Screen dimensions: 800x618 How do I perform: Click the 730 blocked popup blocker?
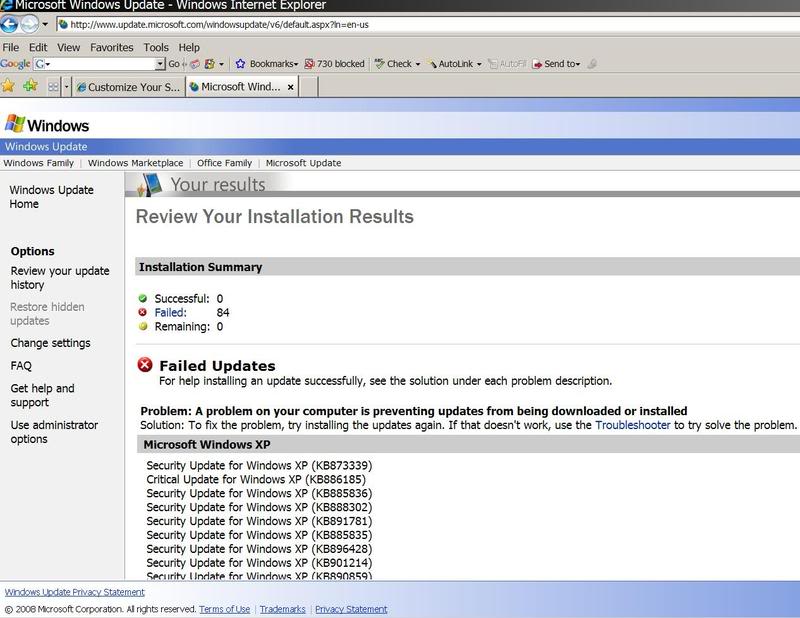335,64
